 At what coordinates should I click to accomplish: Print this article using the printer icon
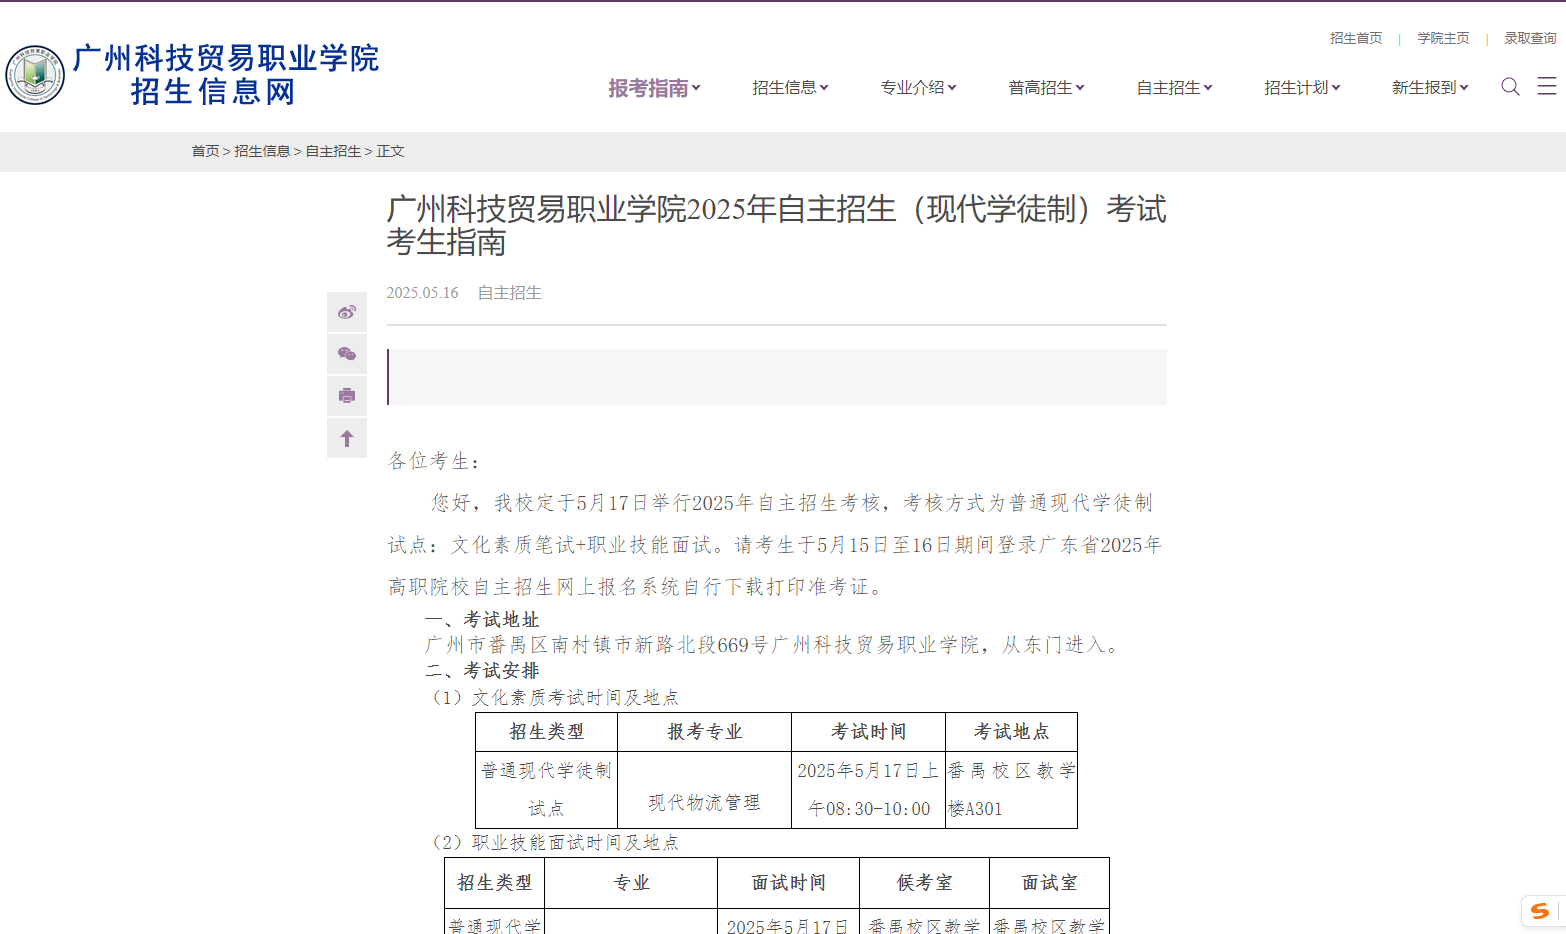pos(347,395)
